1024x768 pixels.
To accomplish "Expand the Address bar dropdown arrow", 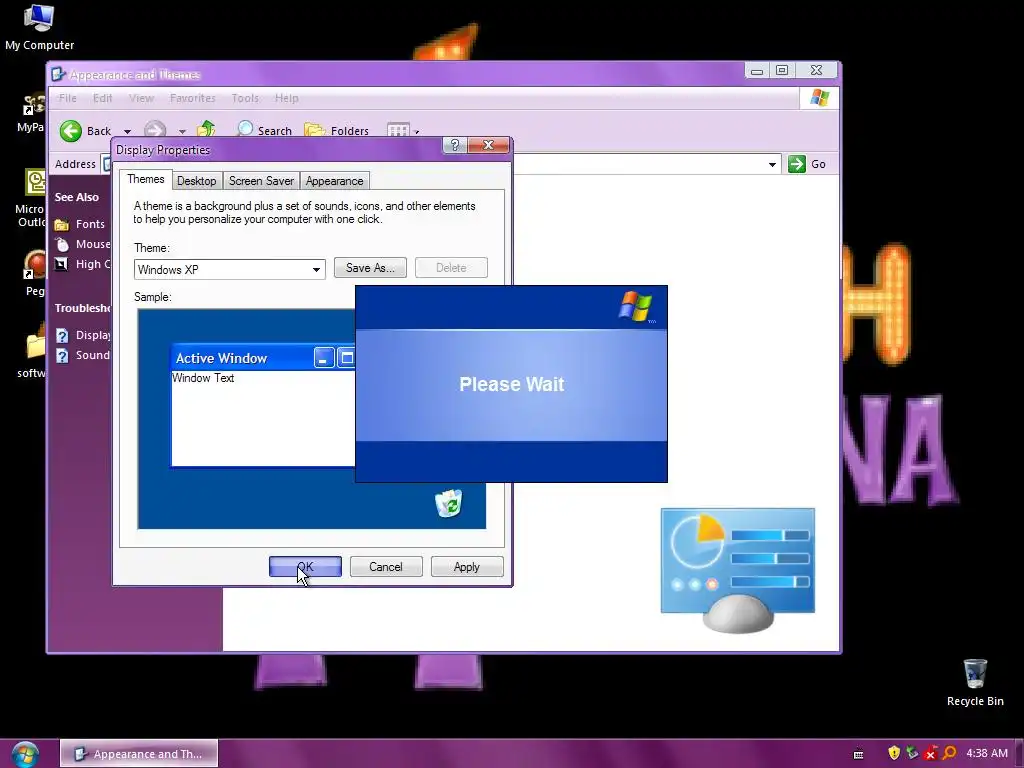I will 772,165.
